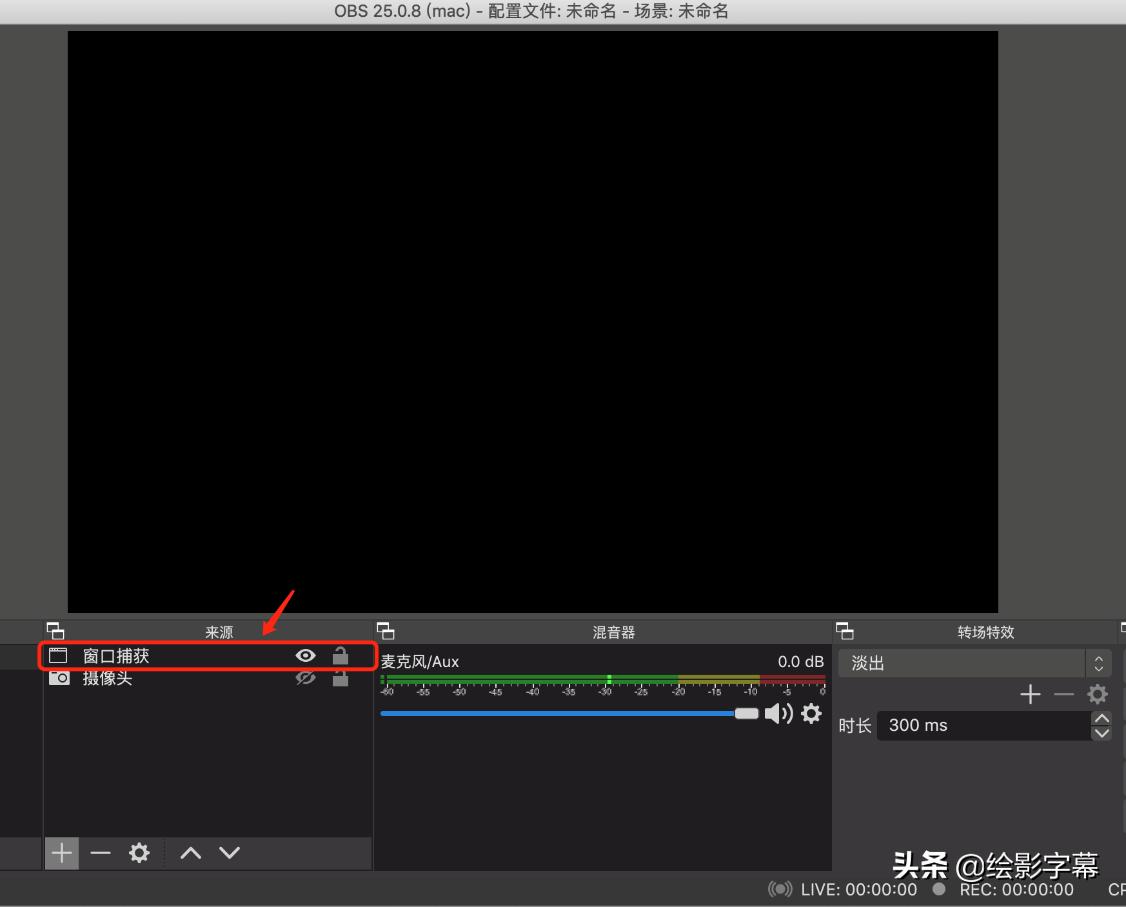Add a new scene transition with plus icon
The image size is (1126, 907).
1030,694
